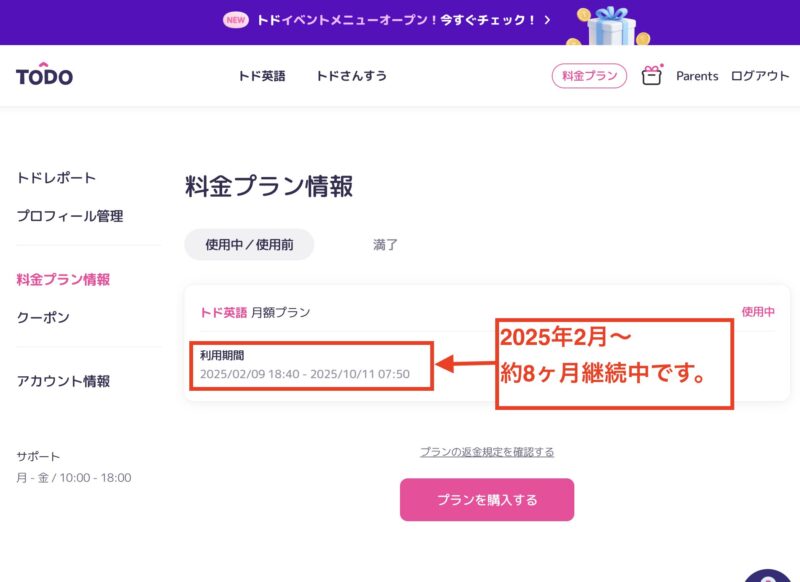Click the 料金プラン pill button
The height and width of the screenshot is (582, 800).
pyautogui.click(x=589, y=76)
